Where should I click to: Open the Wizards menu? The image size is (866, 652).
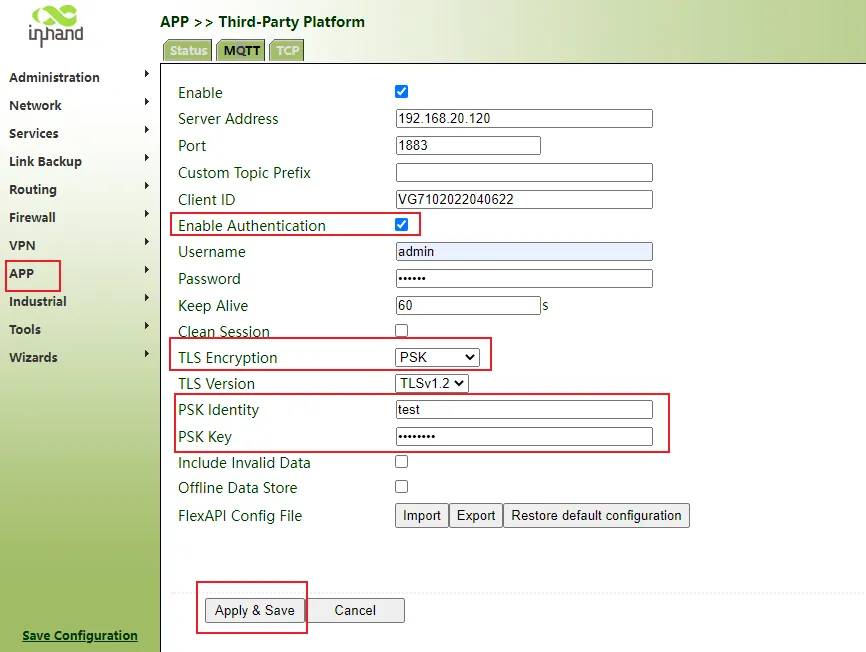click(x=33, y=358)
